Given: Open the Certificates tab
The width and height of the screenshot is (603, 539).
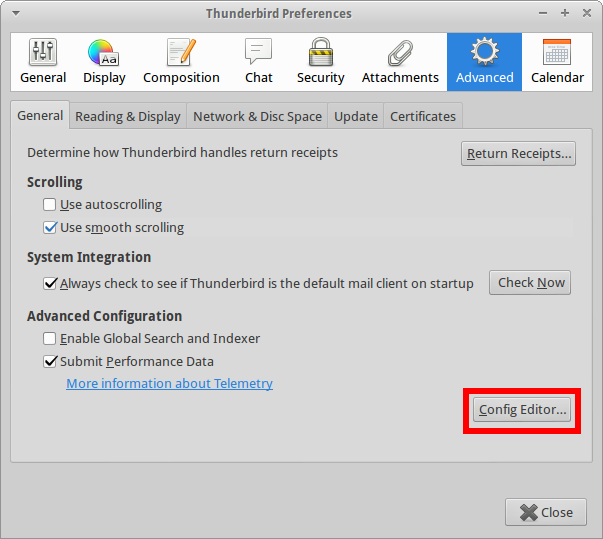Looking at the screenshot, I should point(423,116).
